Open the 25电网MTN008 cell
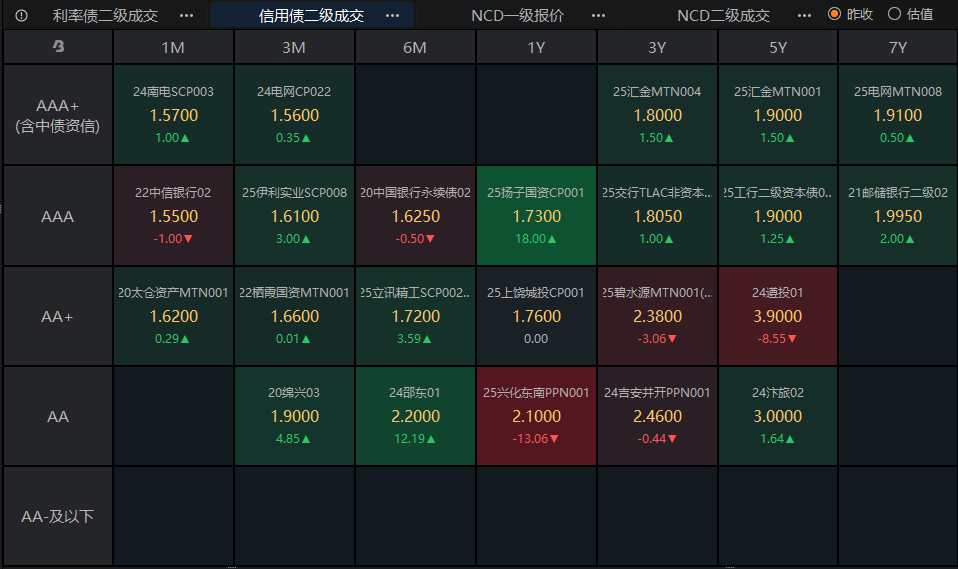Viewport: 958px width, 569px height. pos(898,115)
